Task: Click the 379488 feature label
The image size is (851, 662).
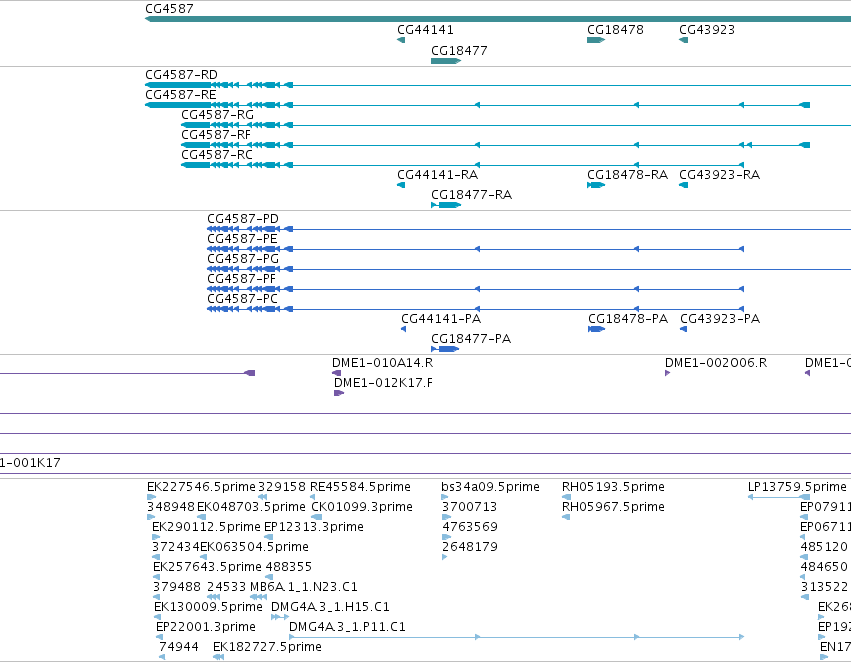Action: [x=177, y=587]
